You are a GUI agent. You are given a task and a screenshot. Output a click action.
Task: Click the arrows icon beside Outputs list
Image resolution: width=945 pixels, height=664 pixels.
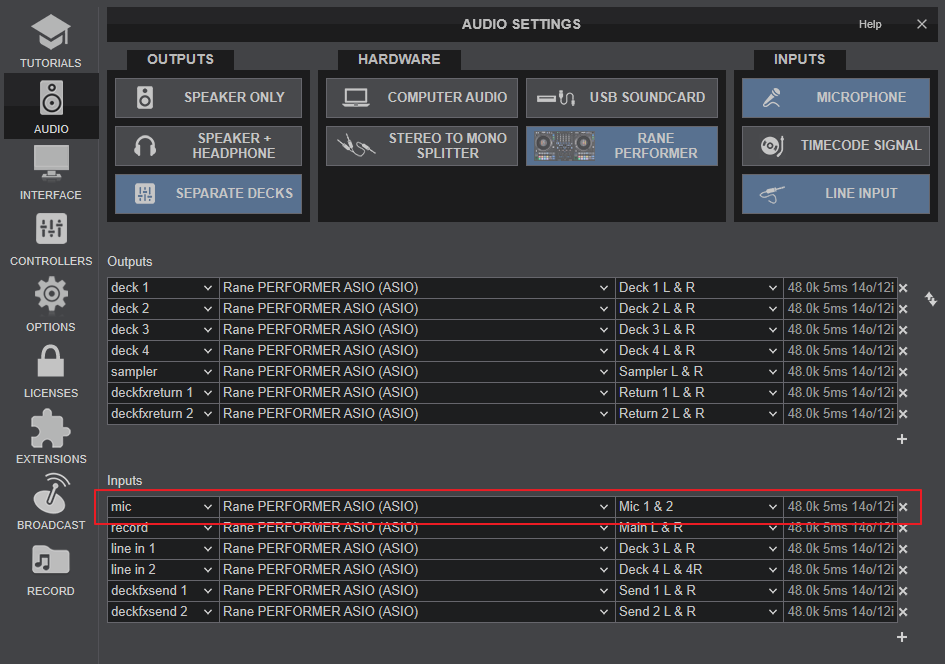pyautogui.click(x=931, y=298)
